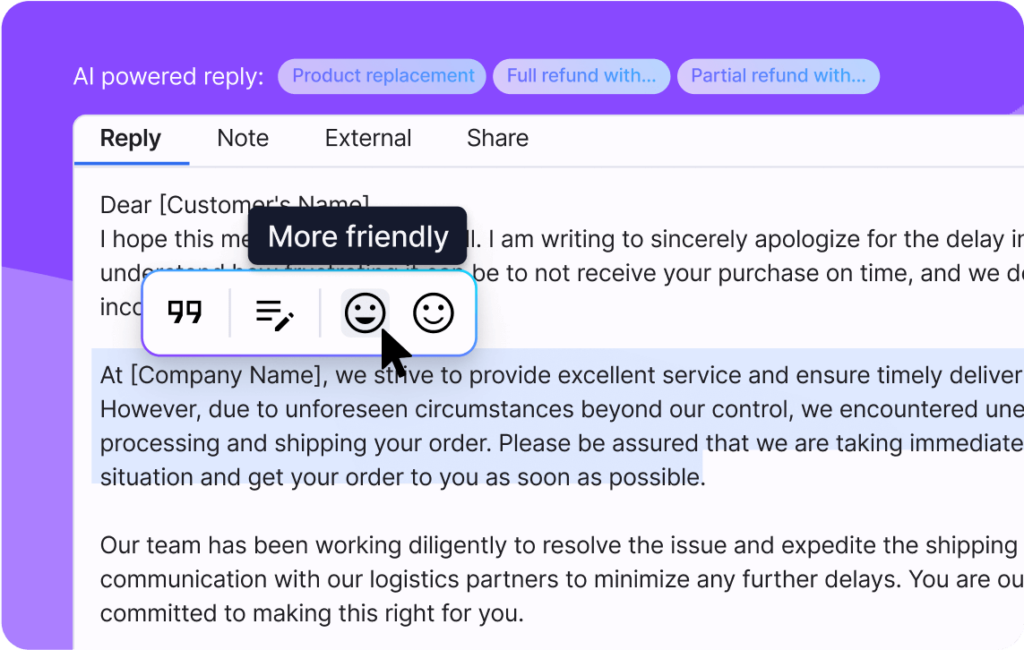Open the Share tab
The width and height of the screenshot is (1024, 650).
[x=498, y=138]
